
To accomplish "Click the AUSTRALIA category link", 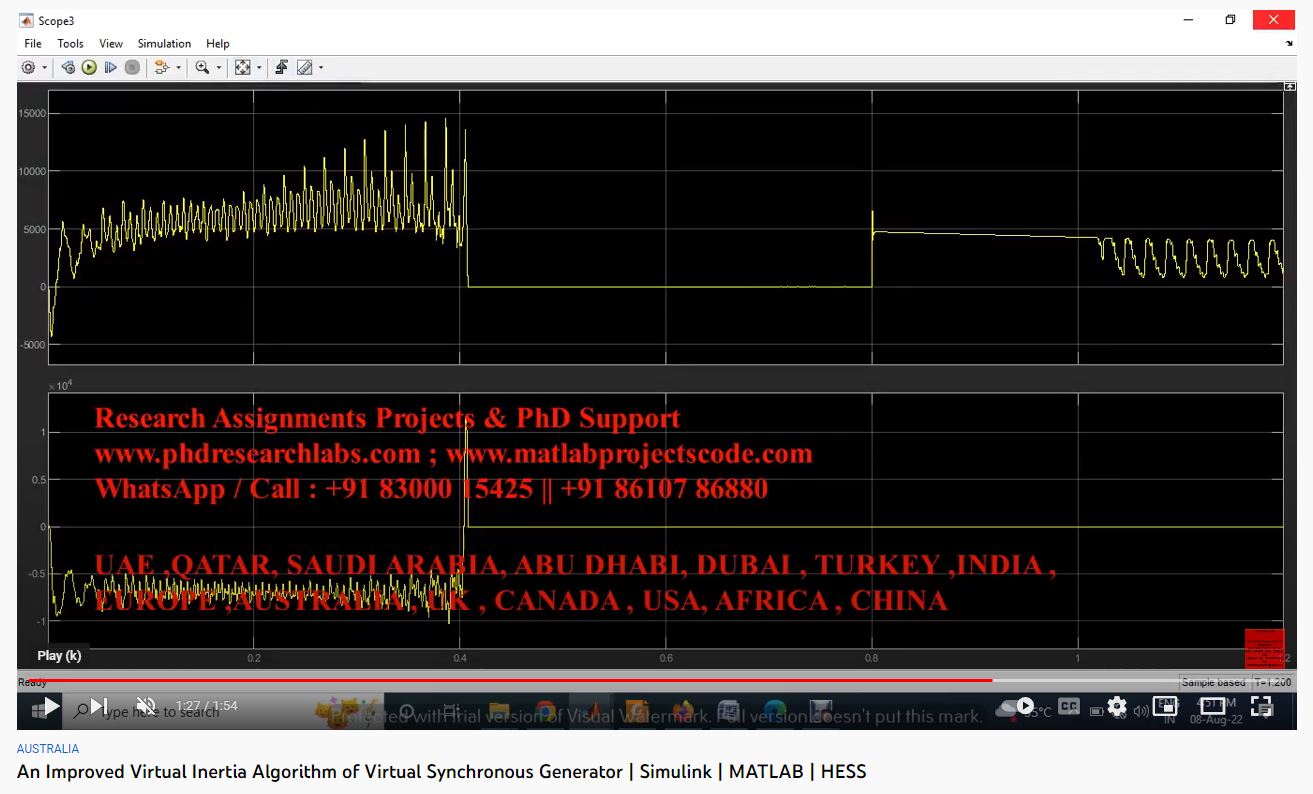I will pyautogui.click(x=48, y=748).
